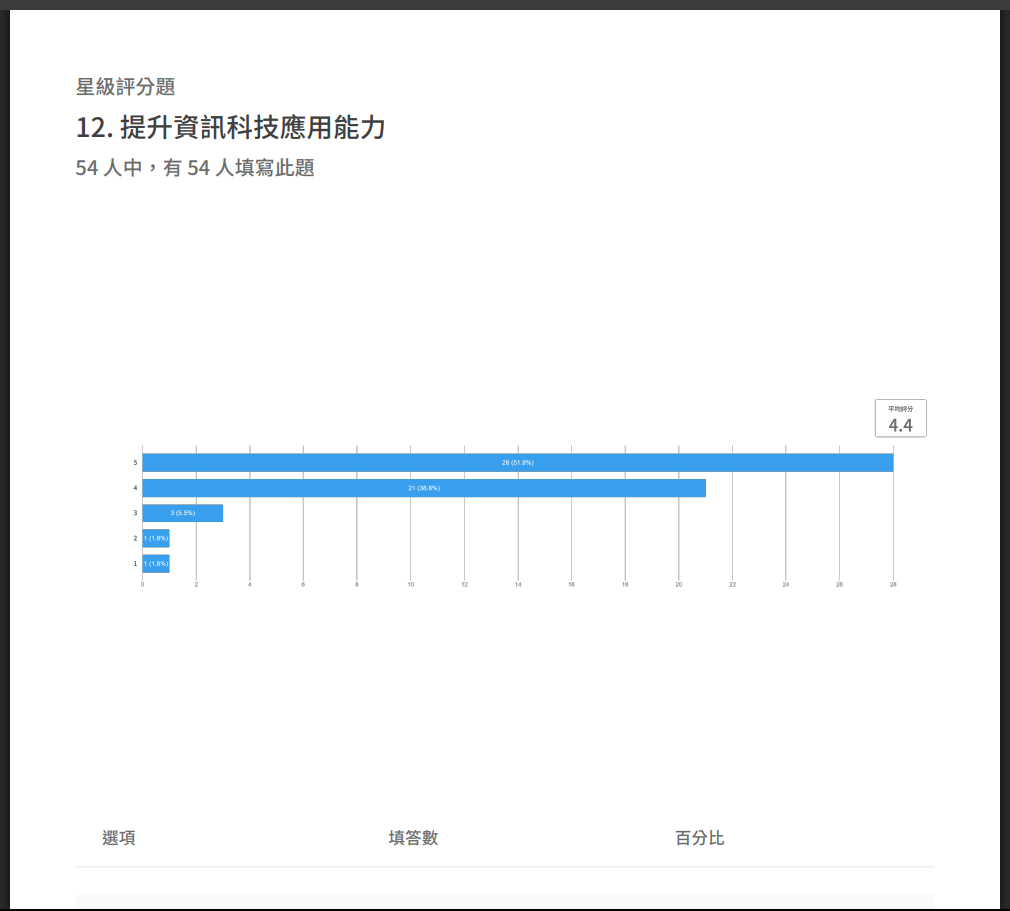Click the x-axis tick label 0
This screenshot has width=1010, height=911.
[x=142, y=584]
